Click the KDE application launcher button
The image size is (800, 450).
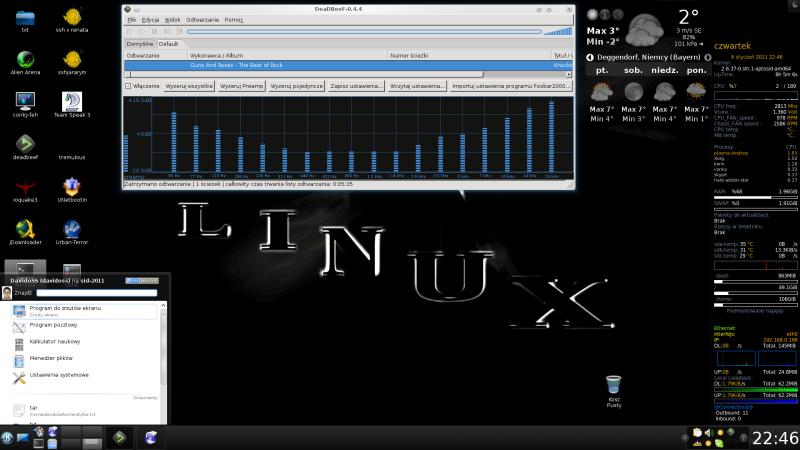pyautogui.click(x=9, y=436)
